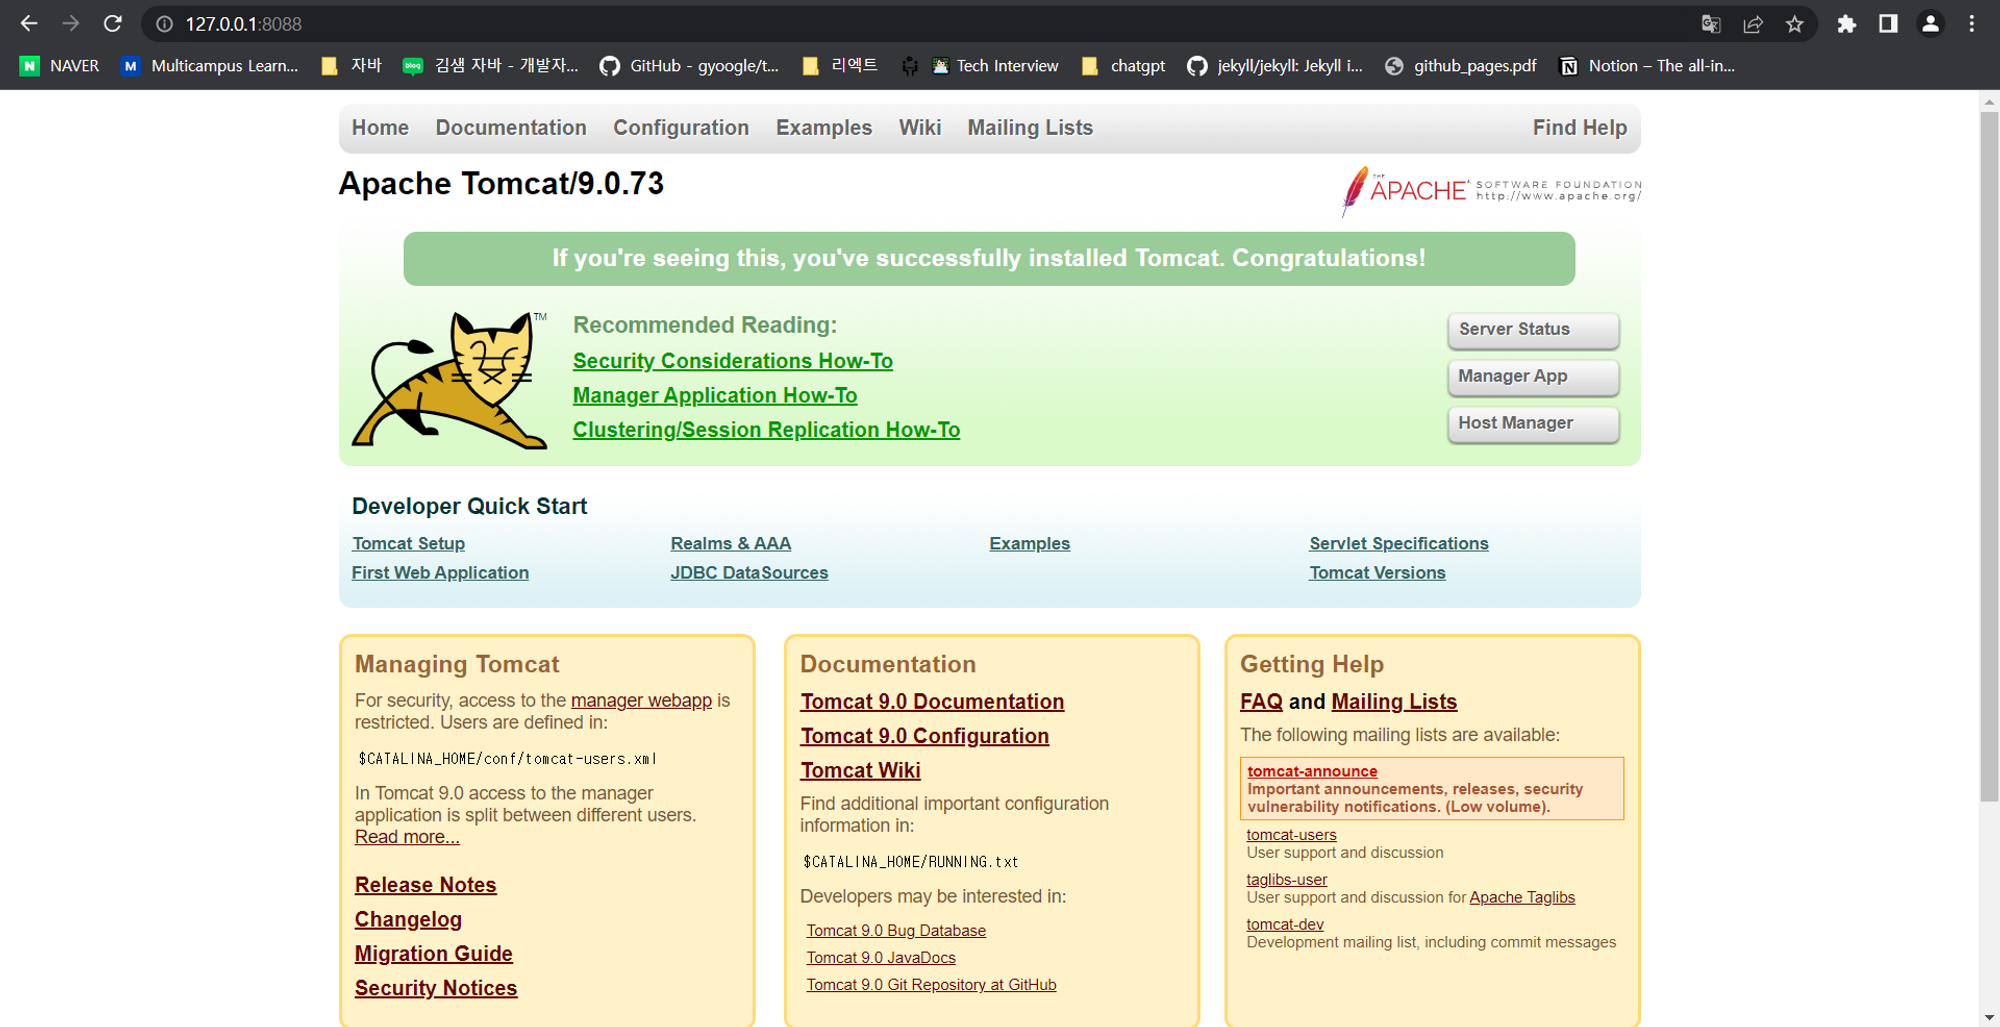The height and width of the screenshot is (1027, 2000).
Task: Open the Configuration navigation item
Action: [x=681, y=128]
